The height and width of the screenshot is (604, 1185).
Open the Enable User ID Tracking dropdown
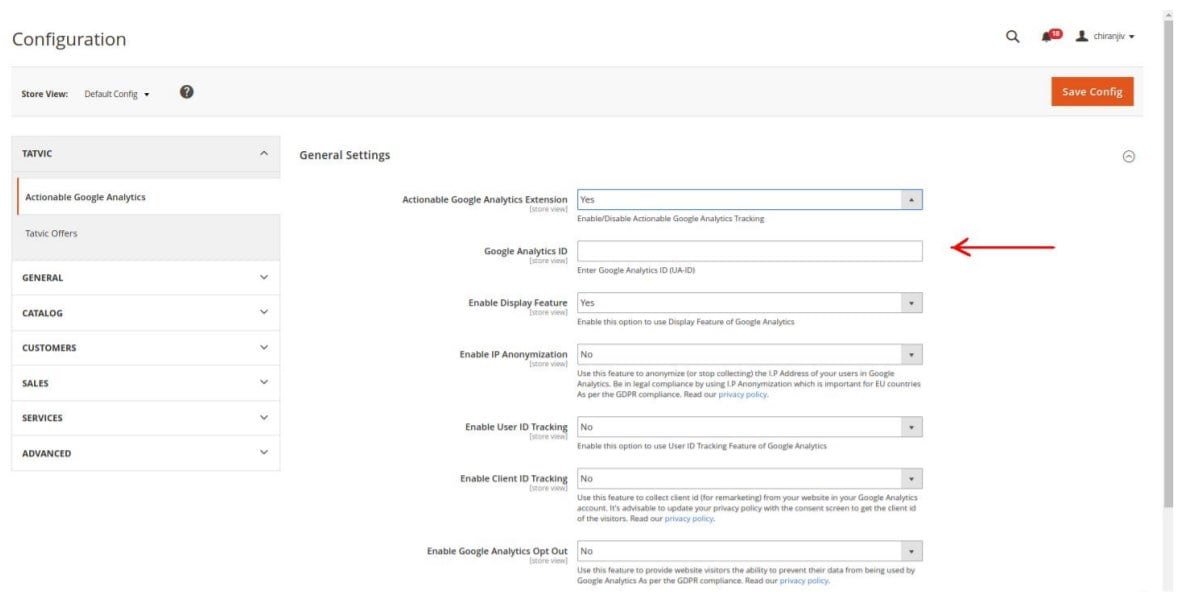pyautogui.click(x=750, y=427)
